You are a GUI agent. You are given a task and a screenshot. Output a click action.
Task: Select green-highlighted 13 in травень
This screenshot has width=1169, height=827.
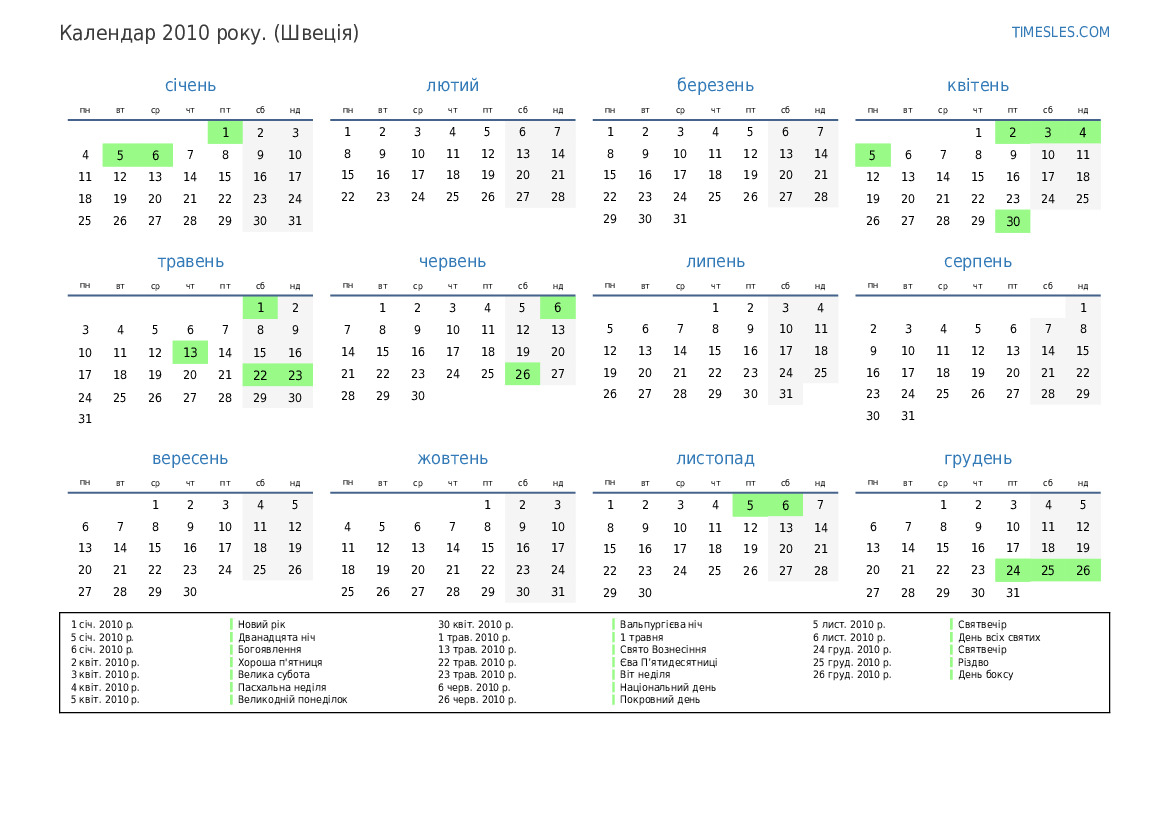(190, 352)
